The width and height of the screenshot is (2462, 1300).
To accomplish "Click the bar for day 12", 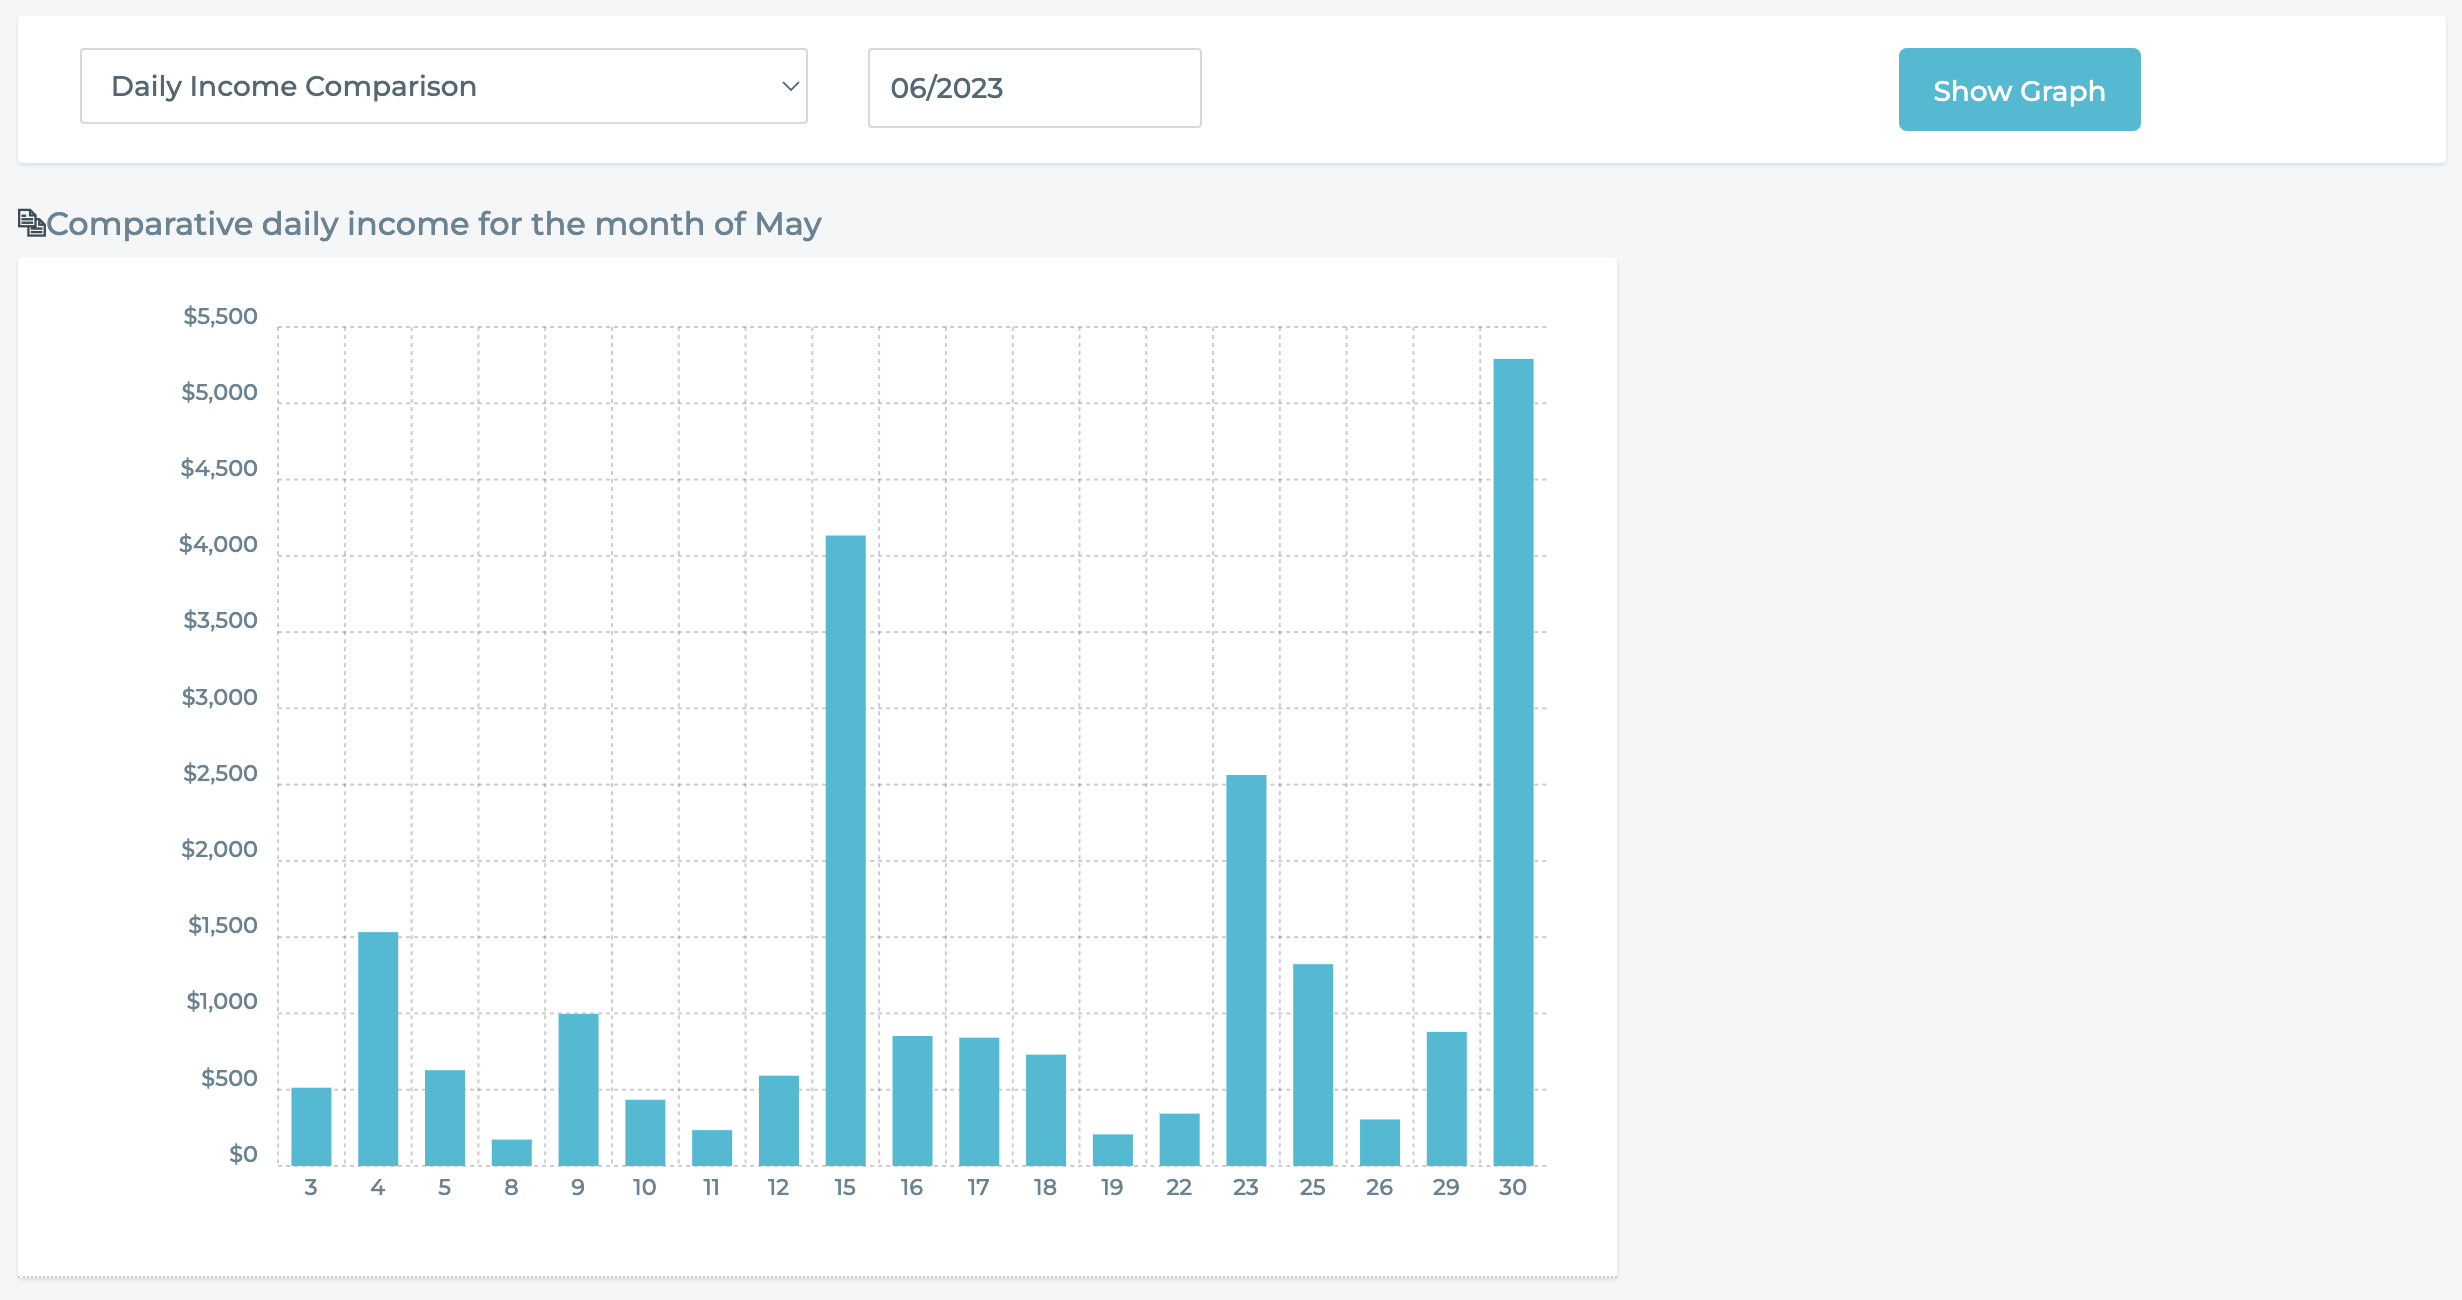I will (x=779, y=1121).
